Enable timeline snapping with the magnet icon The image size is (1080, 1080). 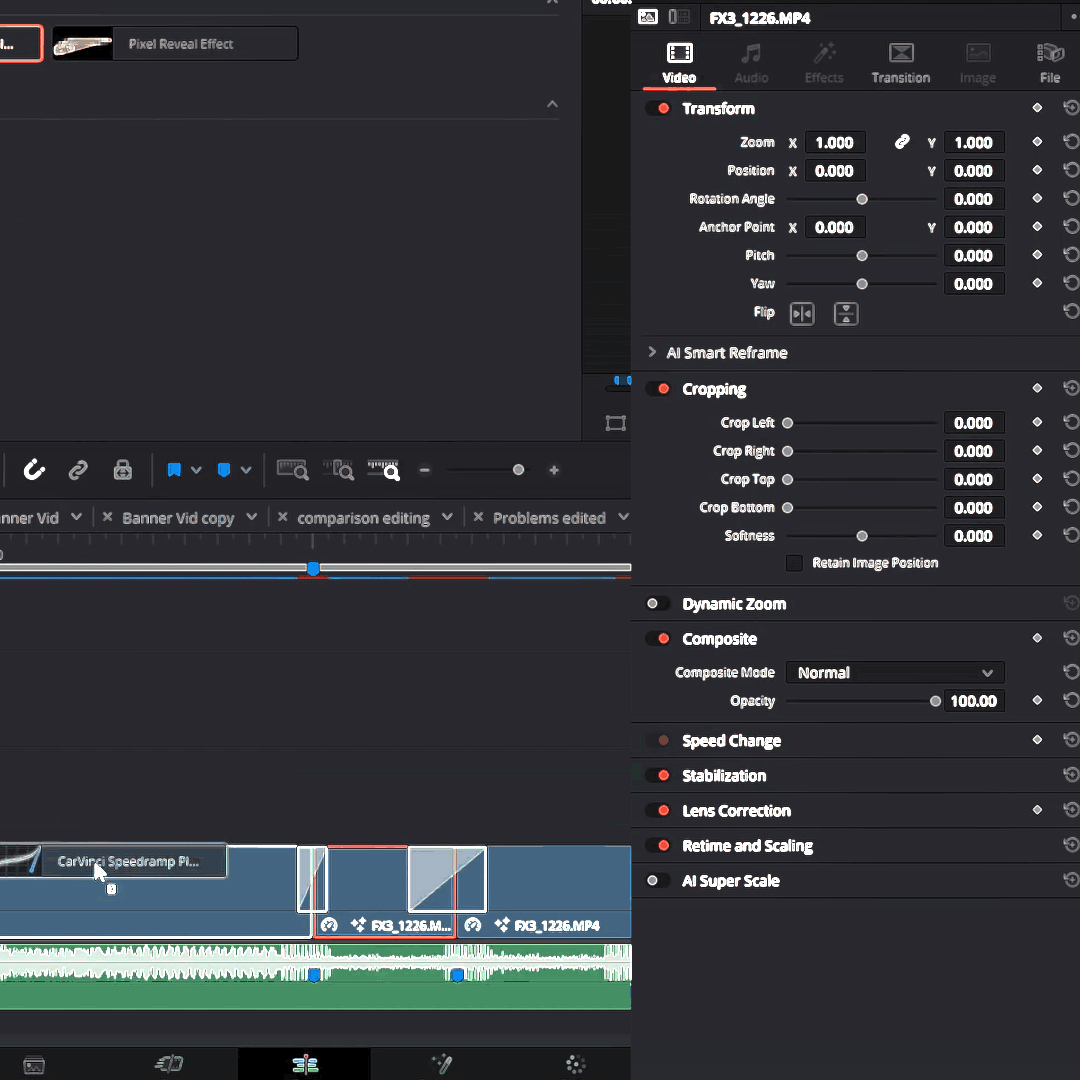(x=34, y=470)
